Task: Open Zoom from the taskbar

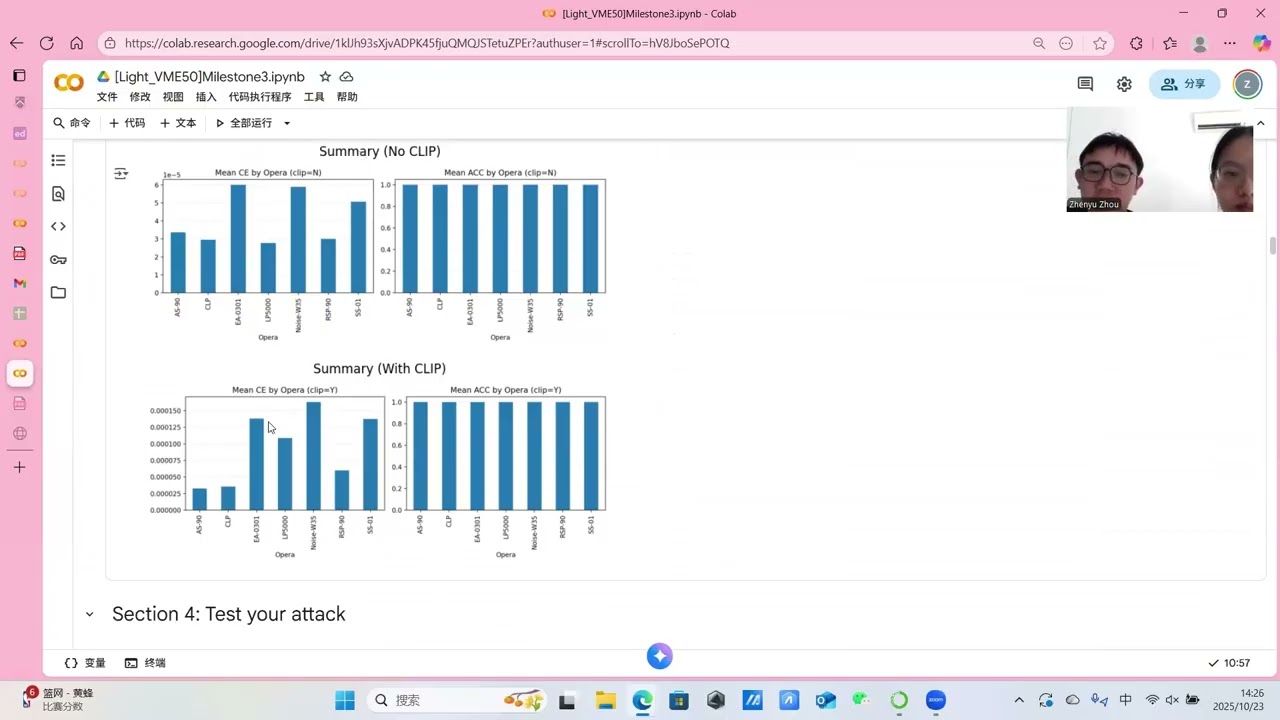Action: 936,700
